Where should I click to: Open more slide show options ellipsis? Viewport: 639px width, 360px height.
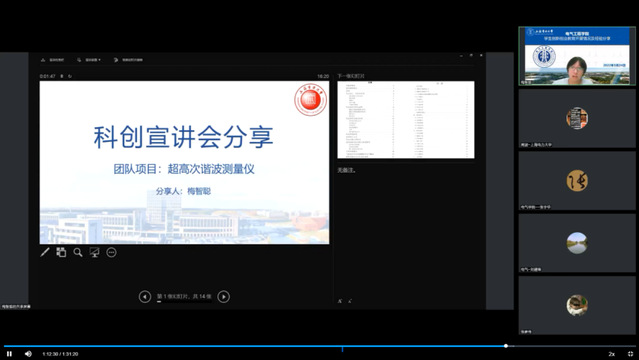(111, 252)
